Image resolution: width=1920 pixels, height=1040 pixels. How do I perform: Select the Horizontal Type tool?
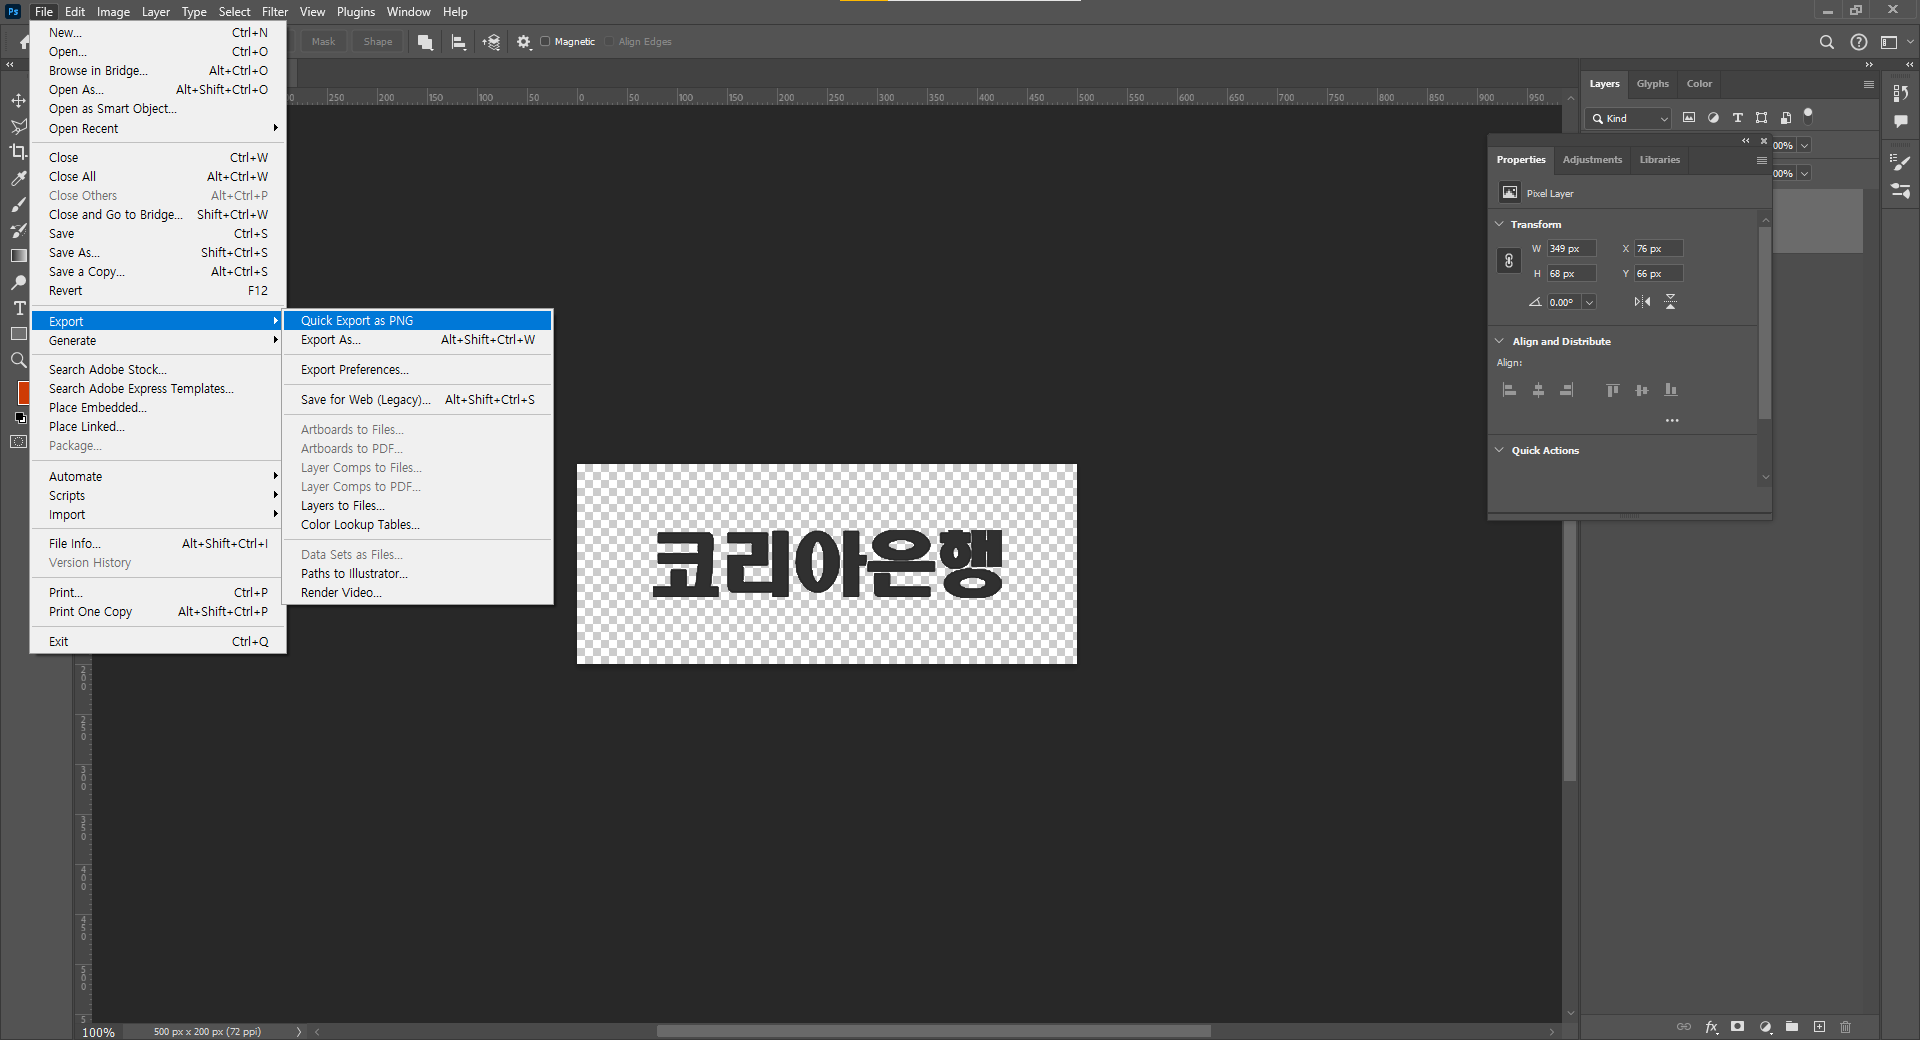point(18,308)
